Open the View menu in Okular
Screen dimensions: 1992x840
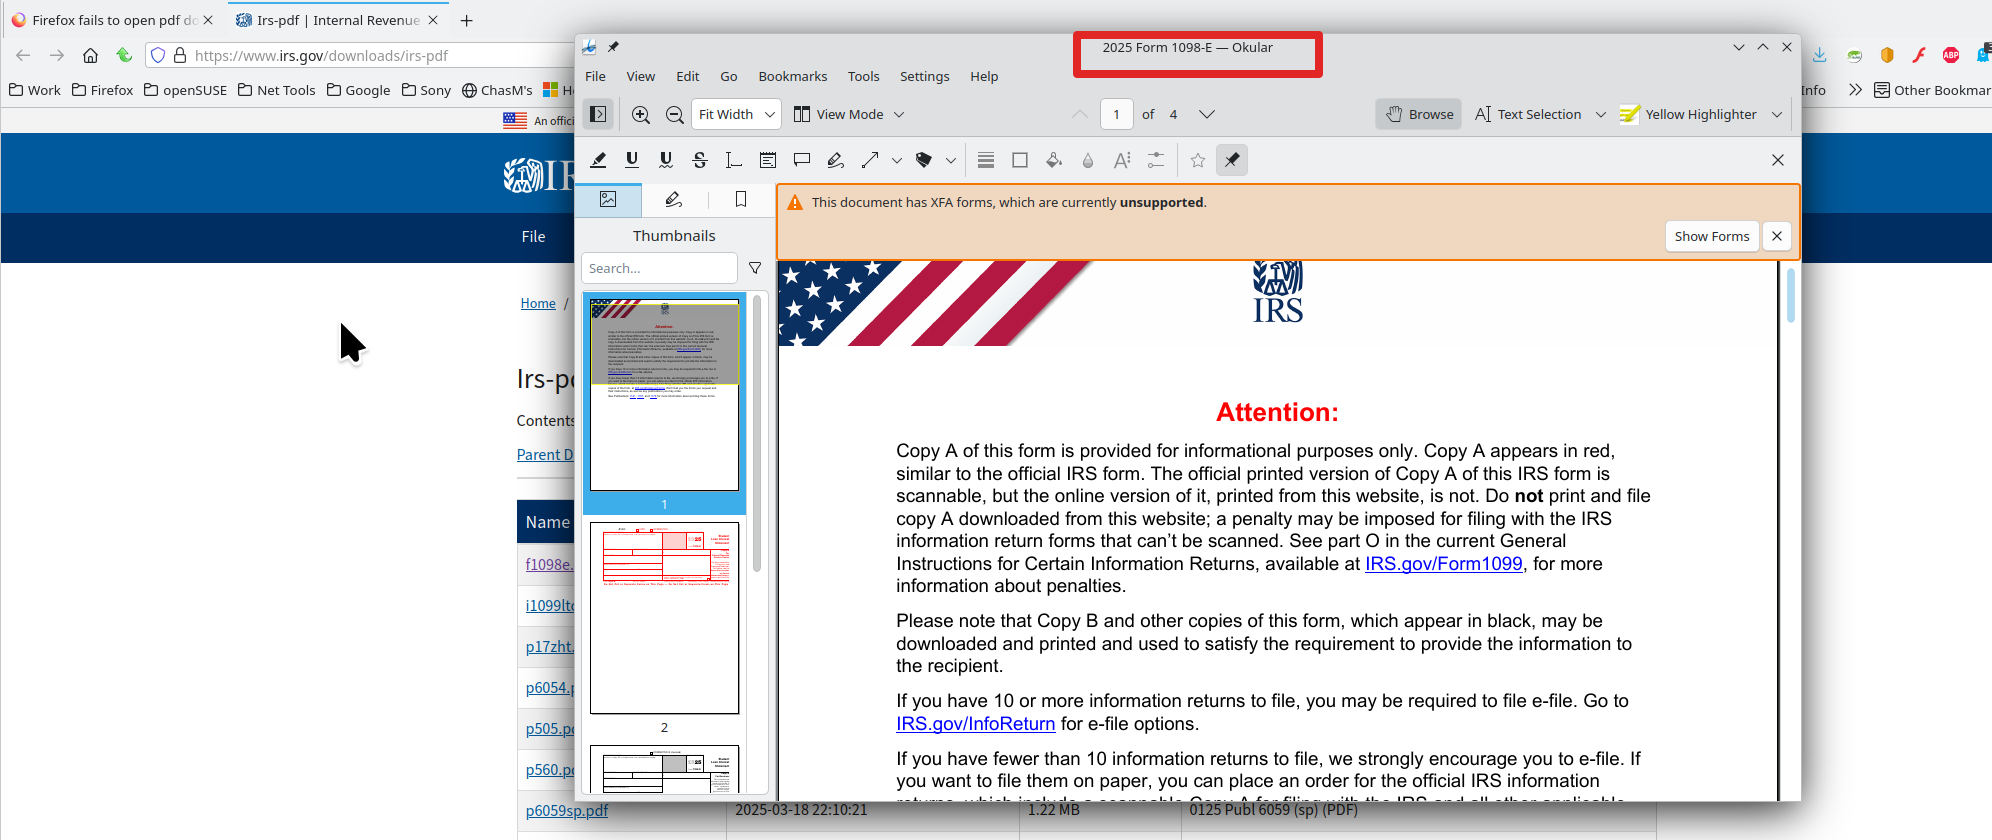[641, 76]
